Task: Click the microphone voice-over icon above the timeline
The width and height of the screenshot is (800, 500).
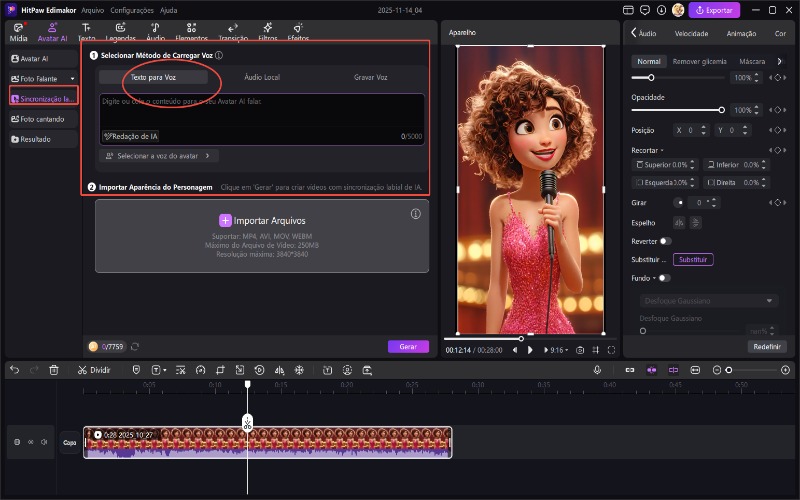Action: (597, 369)
